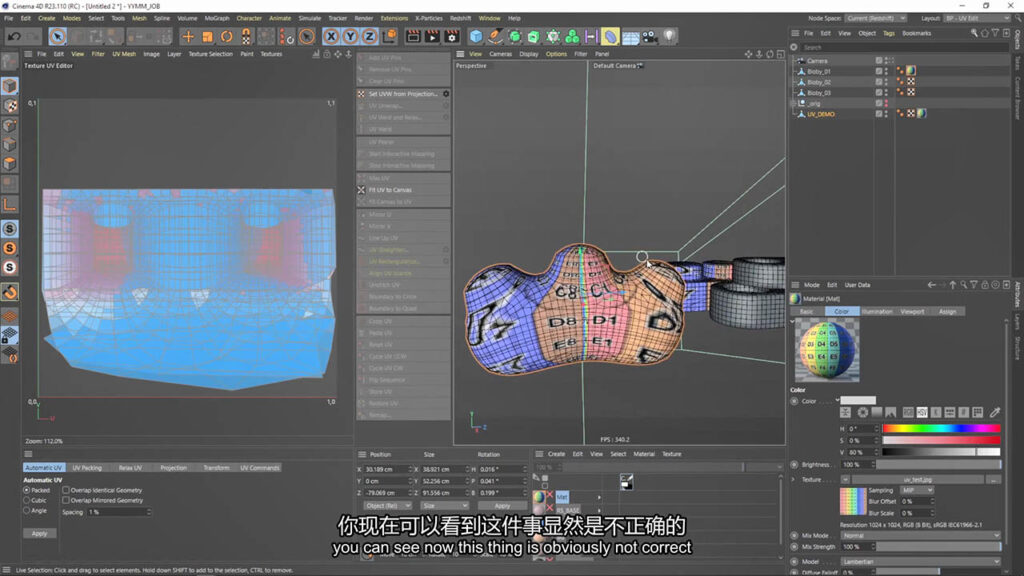This screenshot has height=576, width=1024.
Task: Activate the Scale tool
Action: click(x=207, y=37)
